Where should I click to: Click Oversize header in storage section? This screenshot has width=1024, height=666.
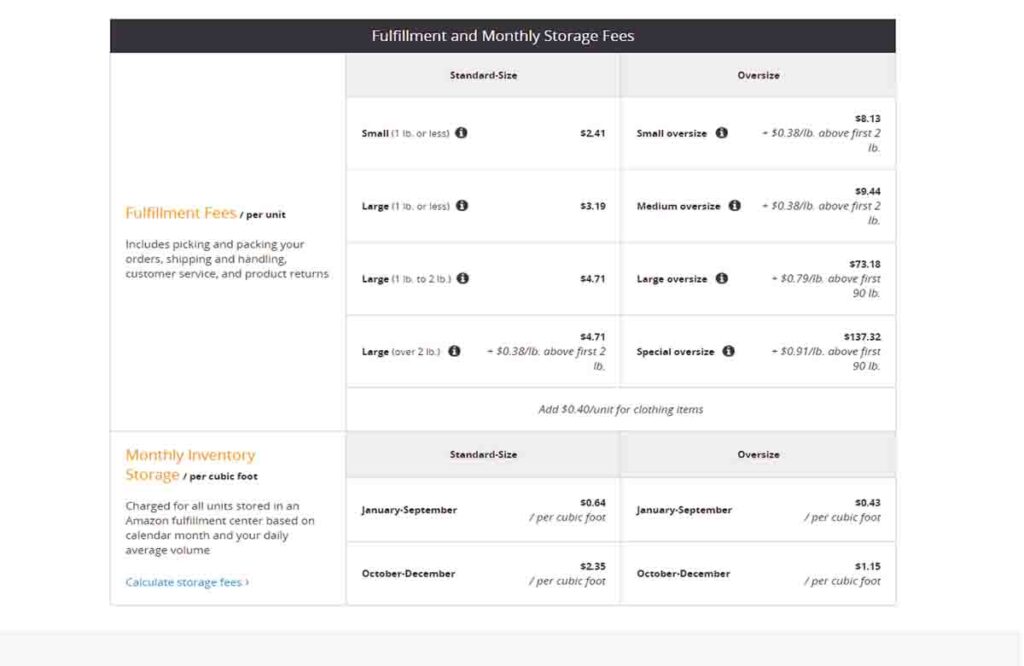pos(758,454)
